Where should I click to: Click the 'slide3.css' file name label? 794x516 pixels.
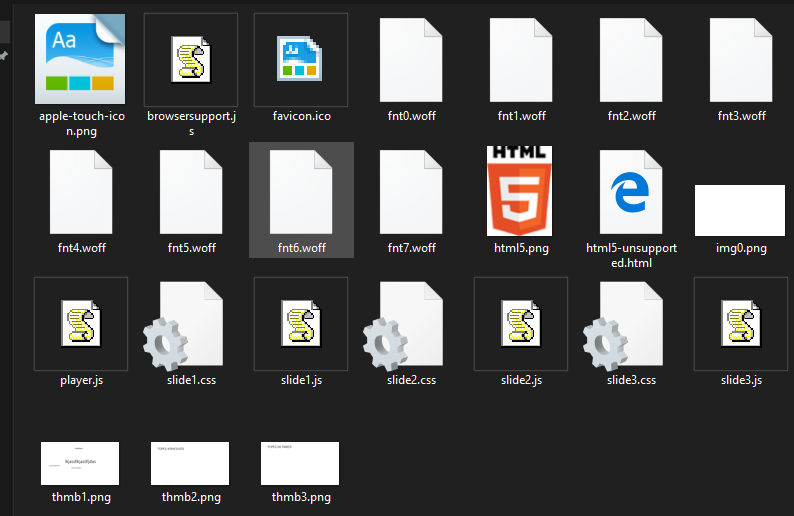631,380
